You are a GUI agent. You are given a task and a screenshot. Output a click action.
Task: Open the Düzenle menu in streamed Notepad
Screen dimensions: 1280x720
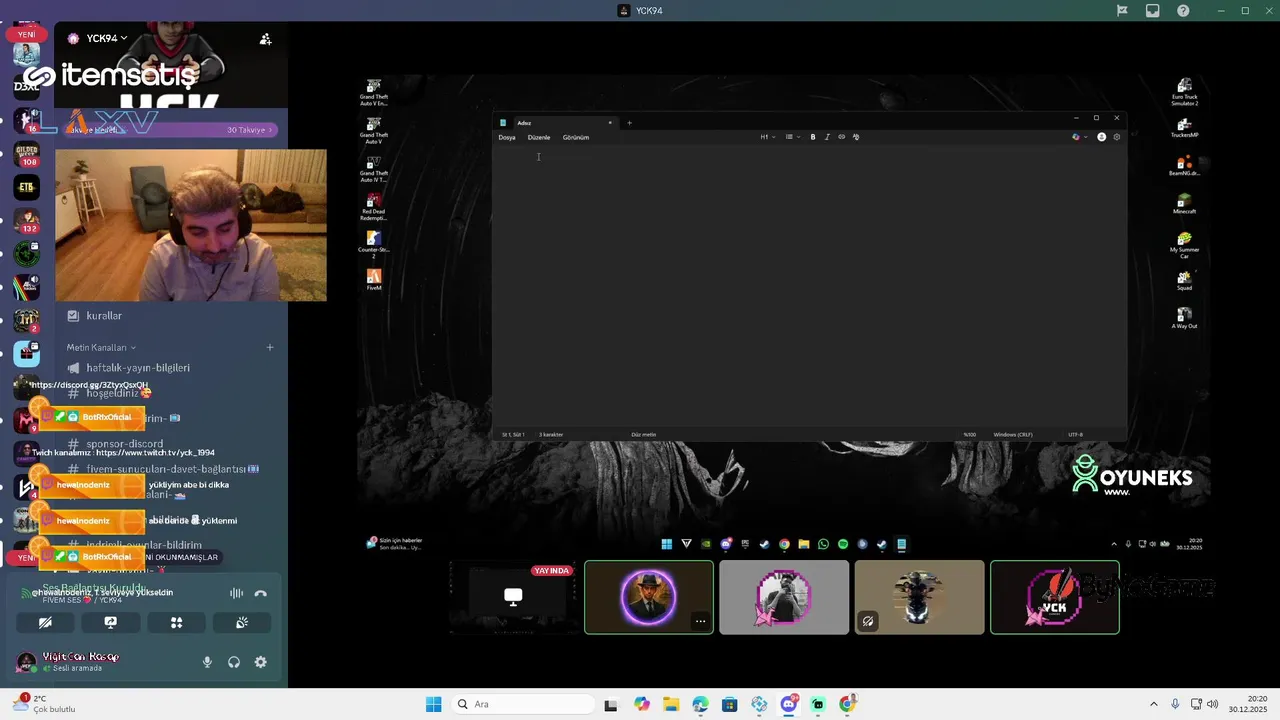coord(539,137)
